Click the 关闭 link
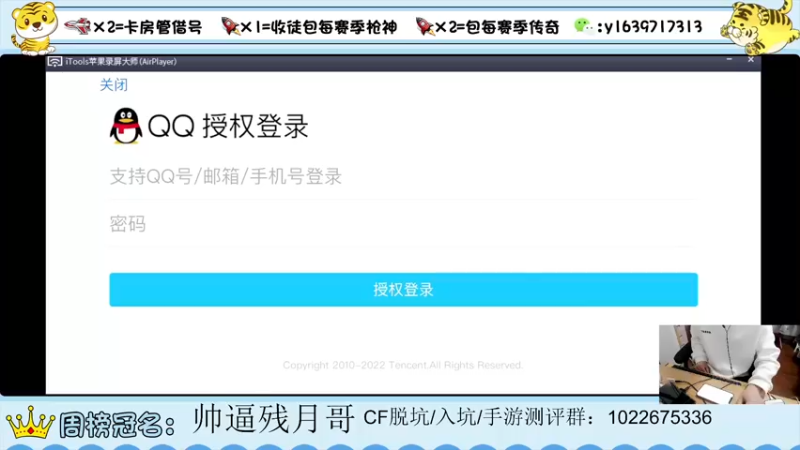Image resolution: width=800 pixels, height=450 pixels. point(113,85)
